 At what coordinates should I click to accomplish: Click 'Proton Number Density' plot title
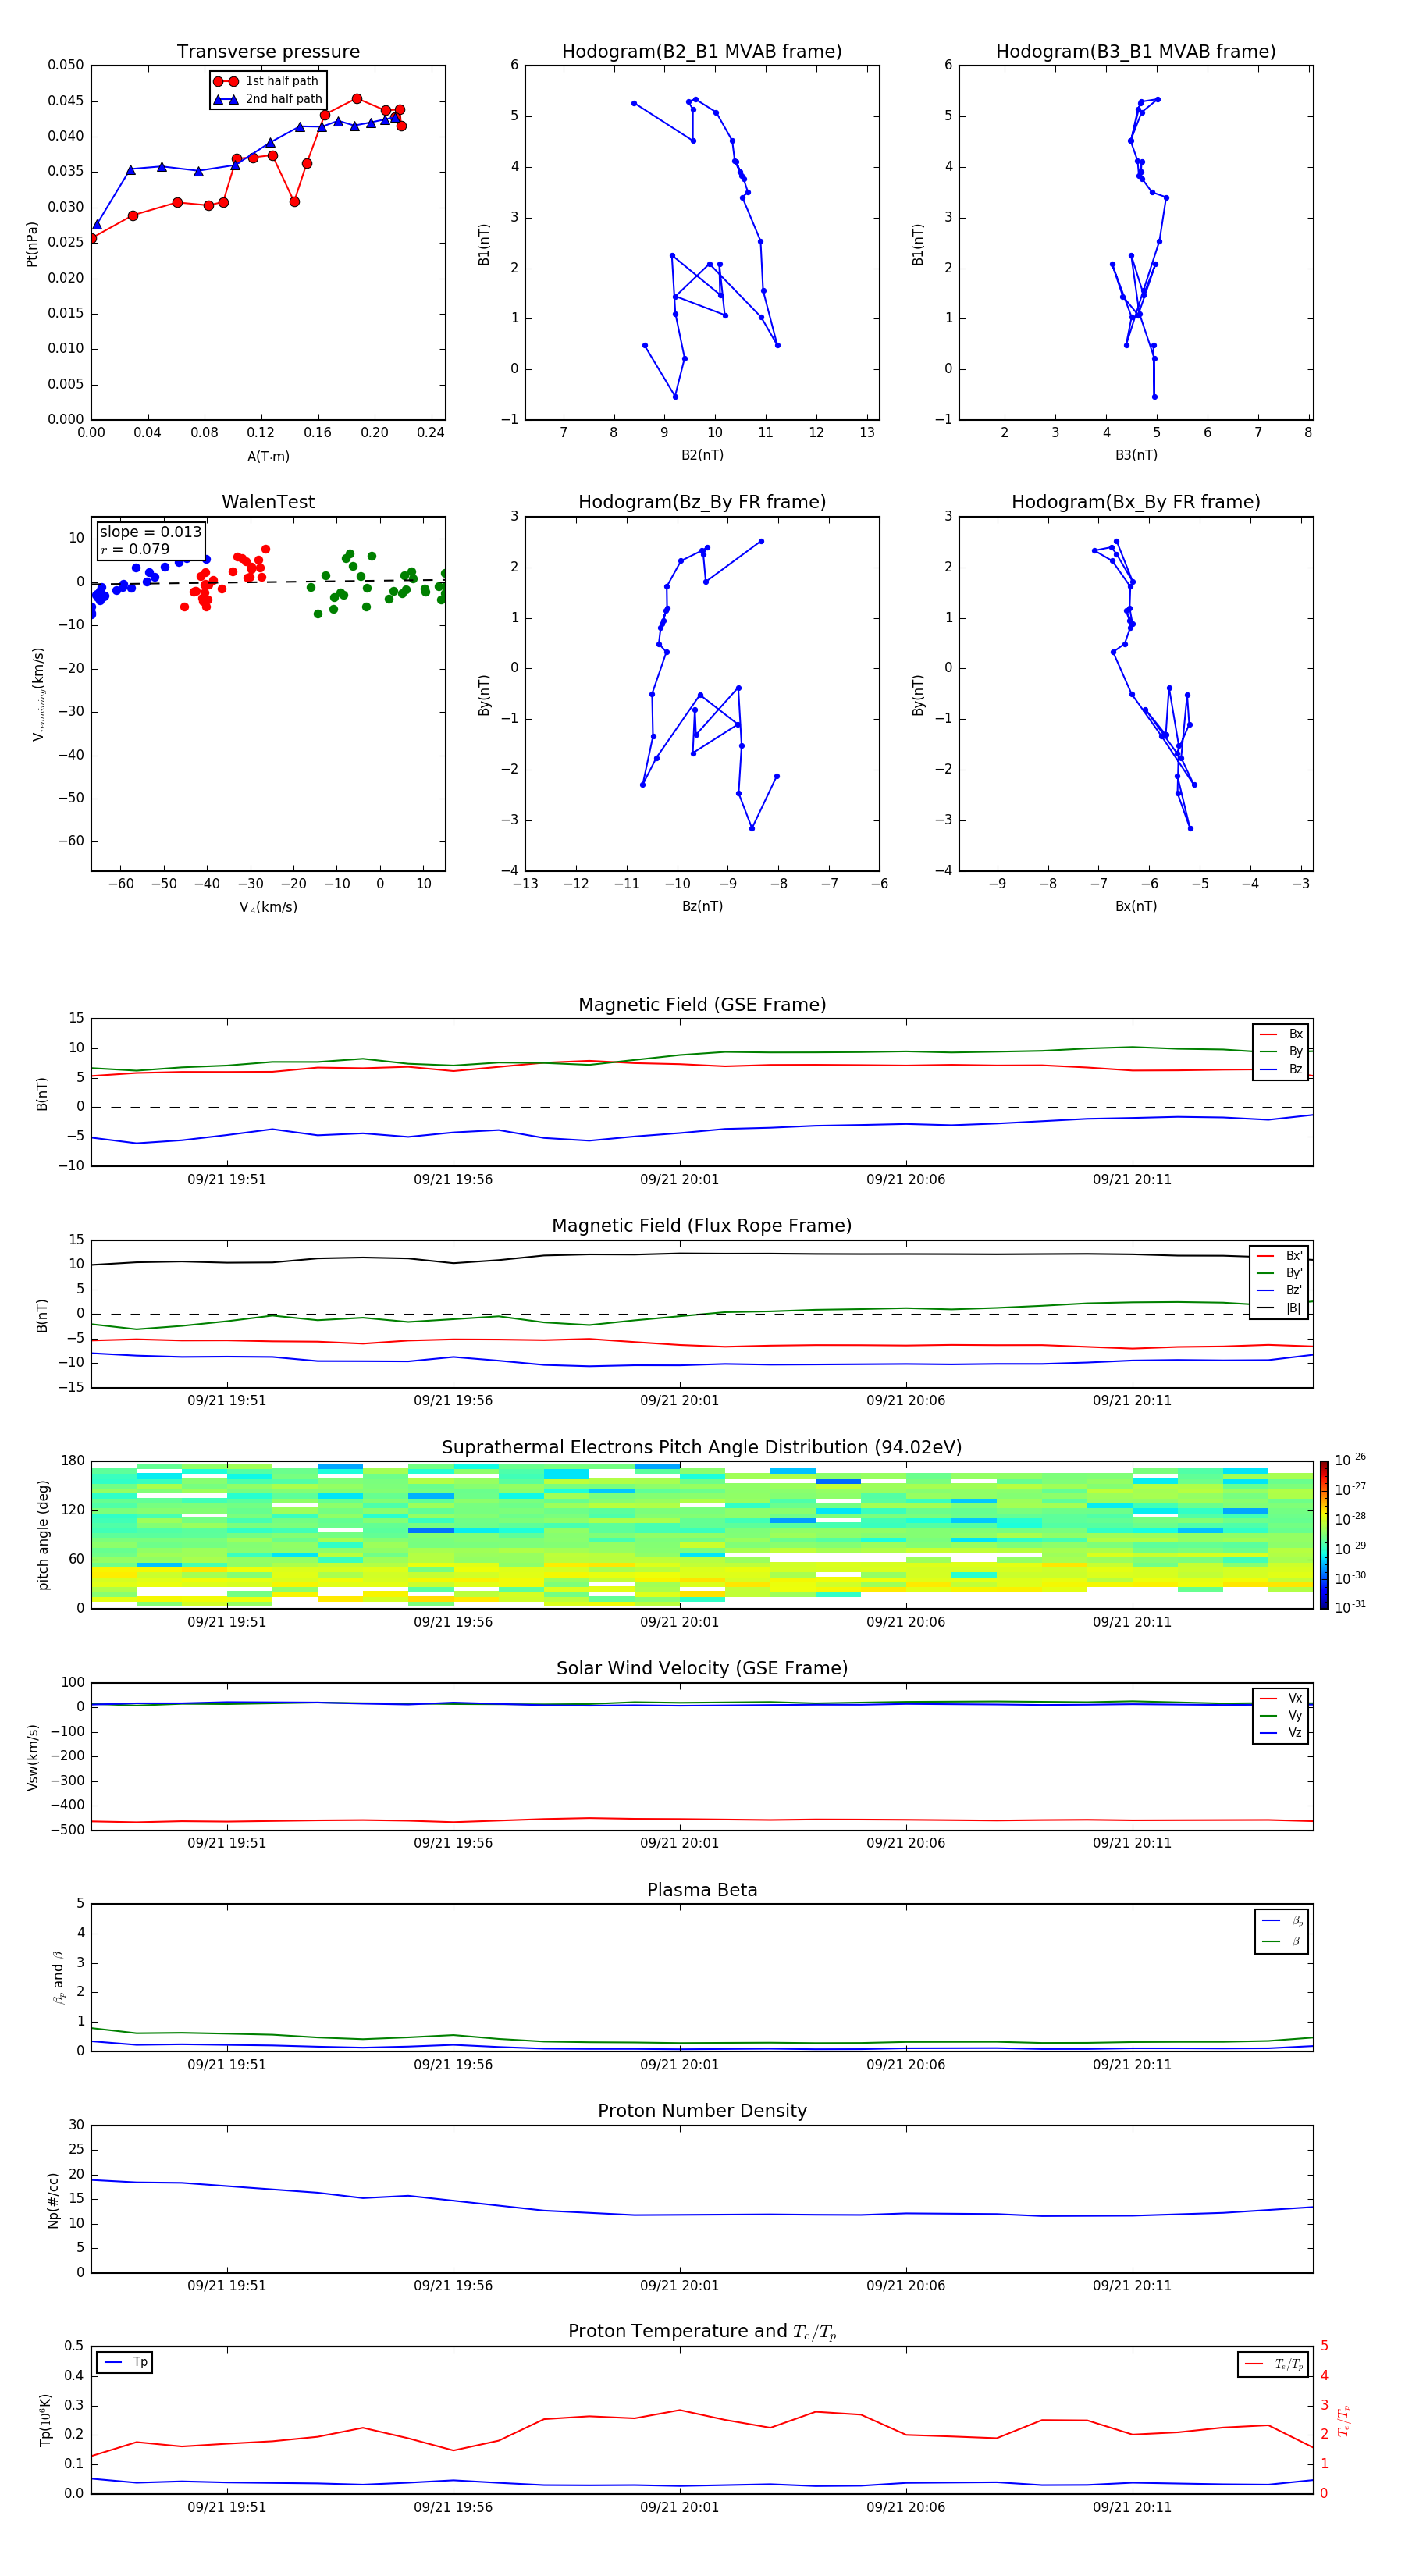tap(702, 2111)
